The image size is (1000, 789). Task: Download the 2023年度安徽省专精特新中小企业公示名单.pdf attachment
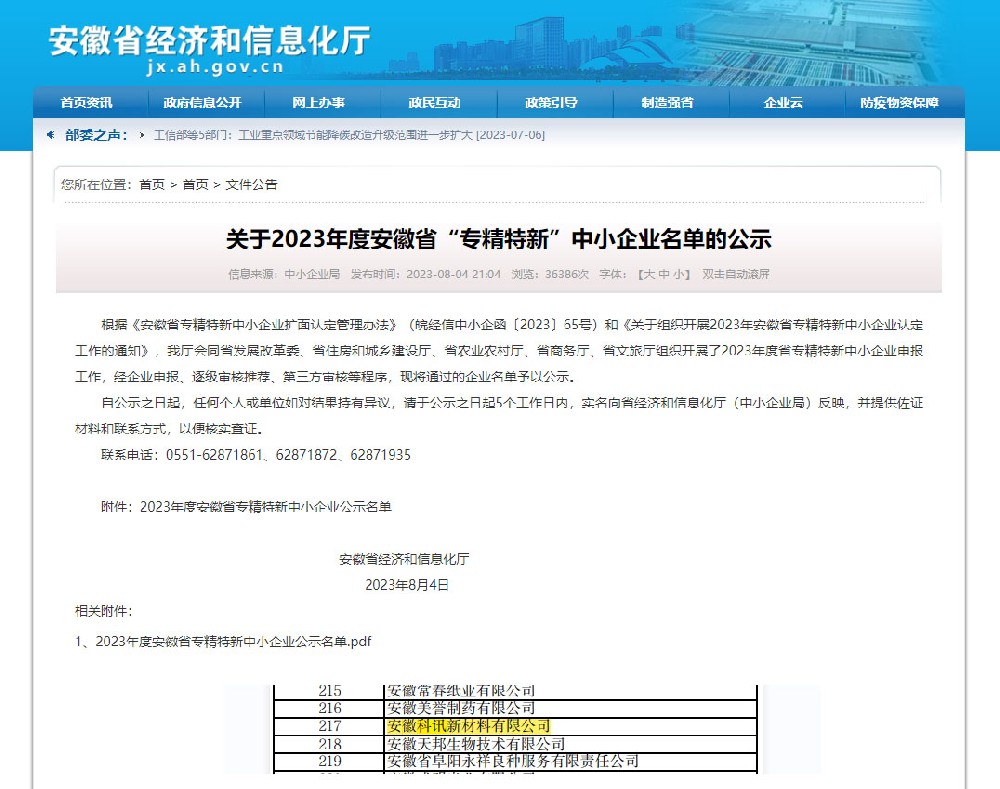(233, 641)
